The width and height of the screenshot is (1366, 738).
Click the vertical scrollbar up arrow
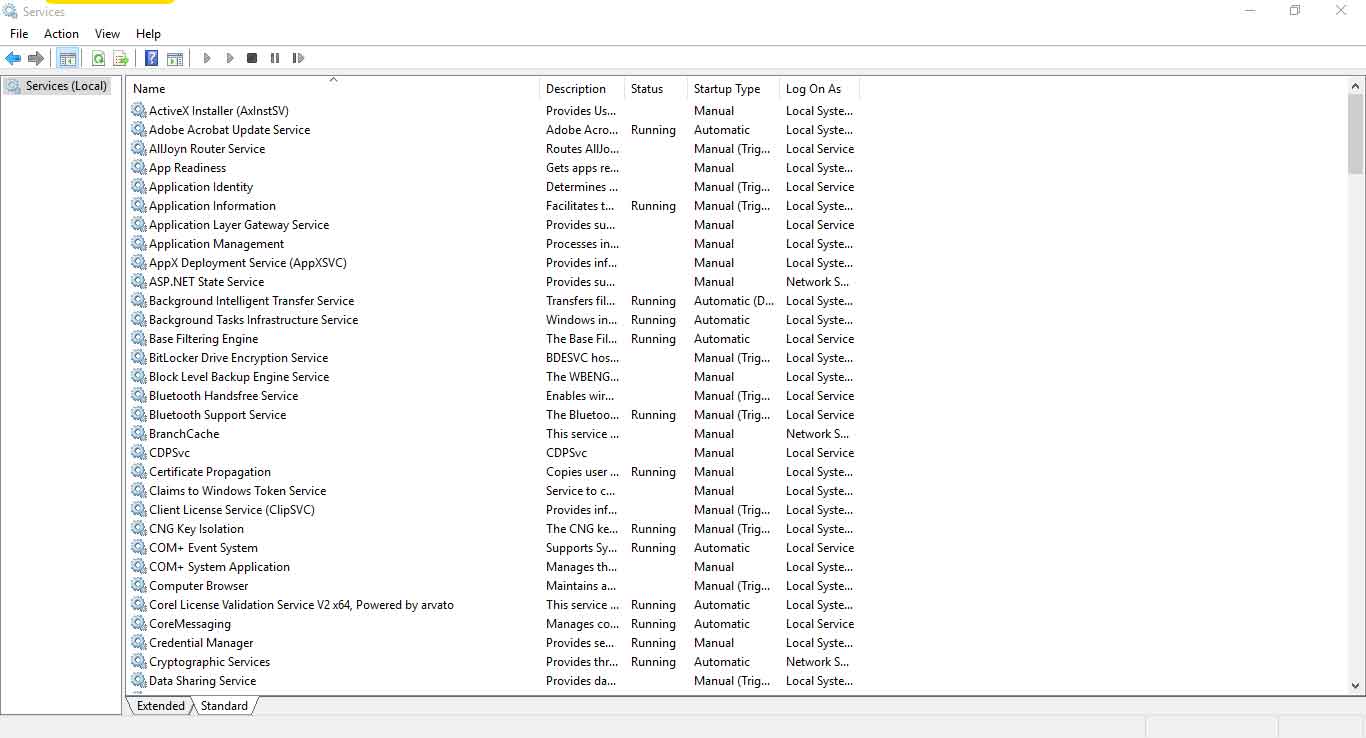pyautogui.click(x=1356, y=86)
